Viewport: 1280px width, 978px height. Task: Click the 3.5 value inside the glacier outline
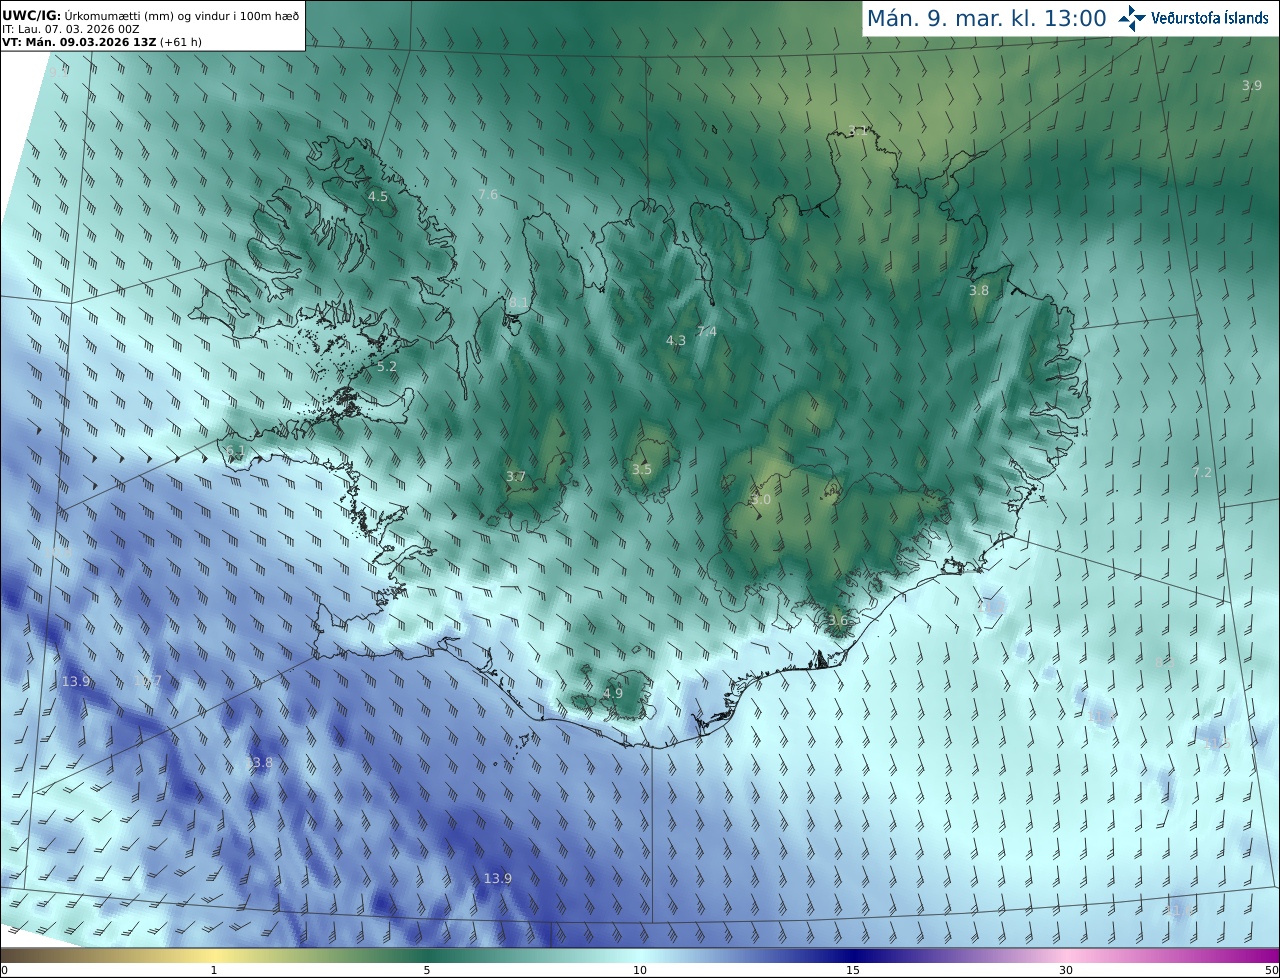pos(642,470)
